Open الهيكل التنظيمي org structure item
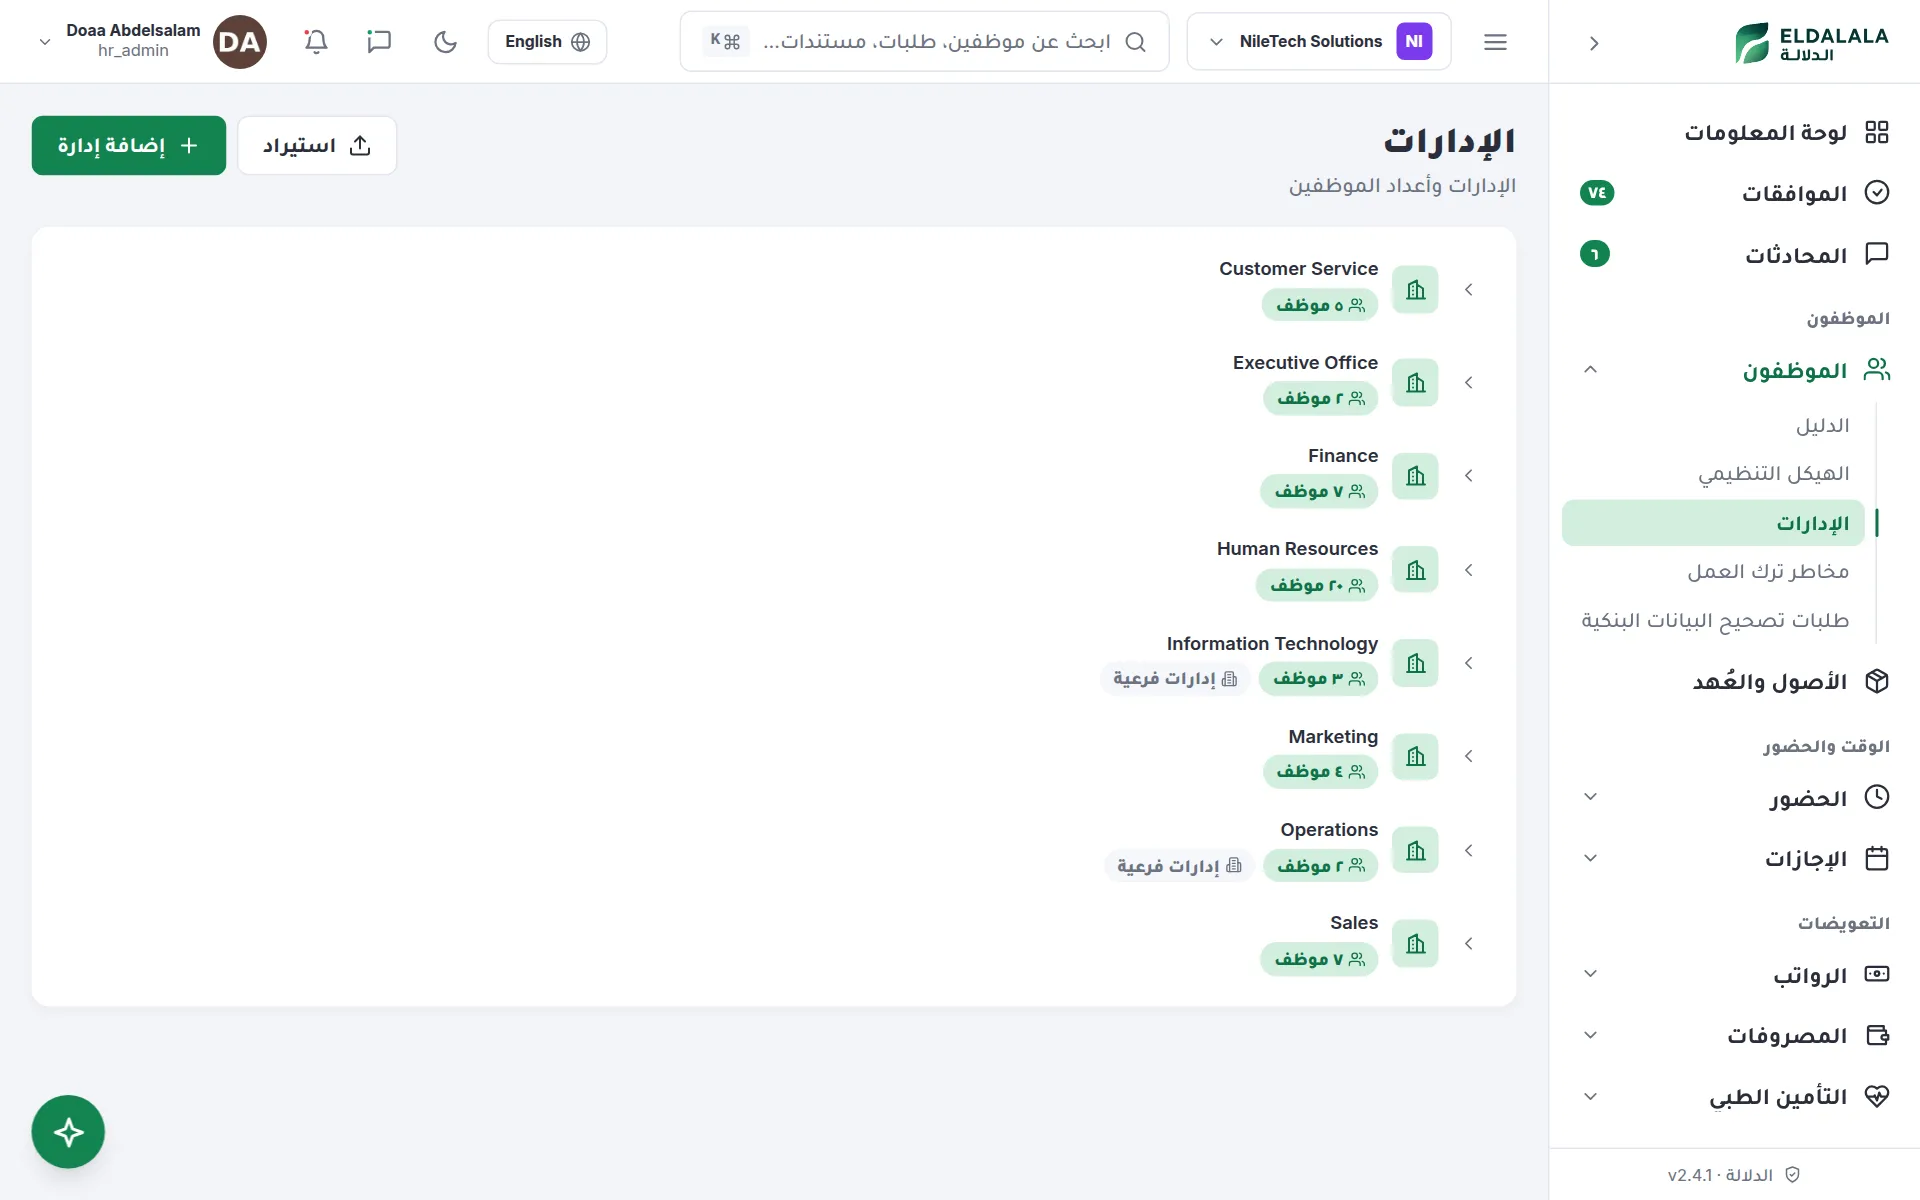 (x=1774, y=474)
